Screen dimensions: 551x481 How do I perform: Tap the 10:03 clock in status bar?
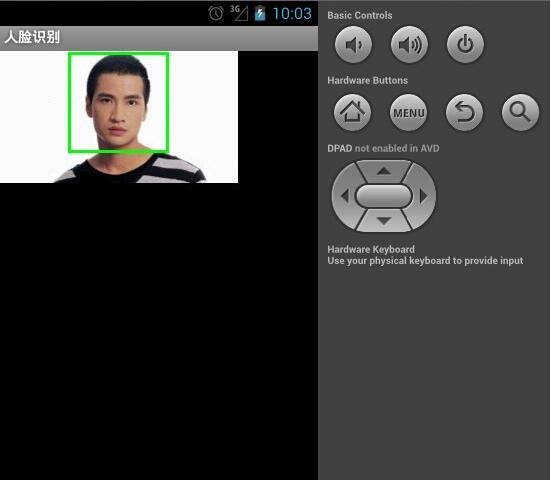(292, 14)
